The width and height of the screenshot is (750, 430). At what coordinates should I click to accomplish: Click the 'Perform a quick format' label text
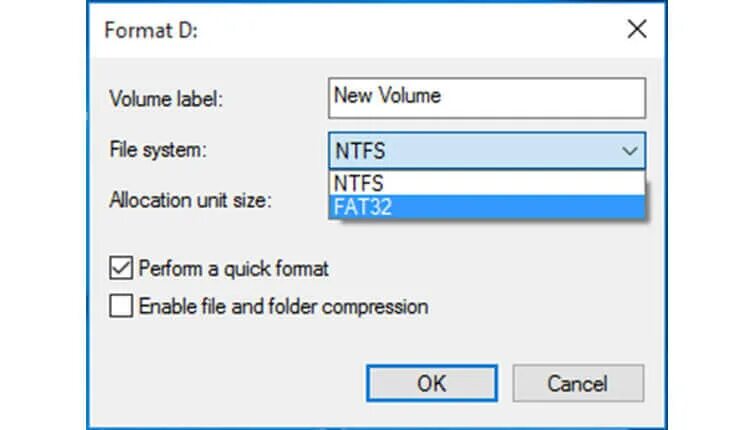point(234,269)
